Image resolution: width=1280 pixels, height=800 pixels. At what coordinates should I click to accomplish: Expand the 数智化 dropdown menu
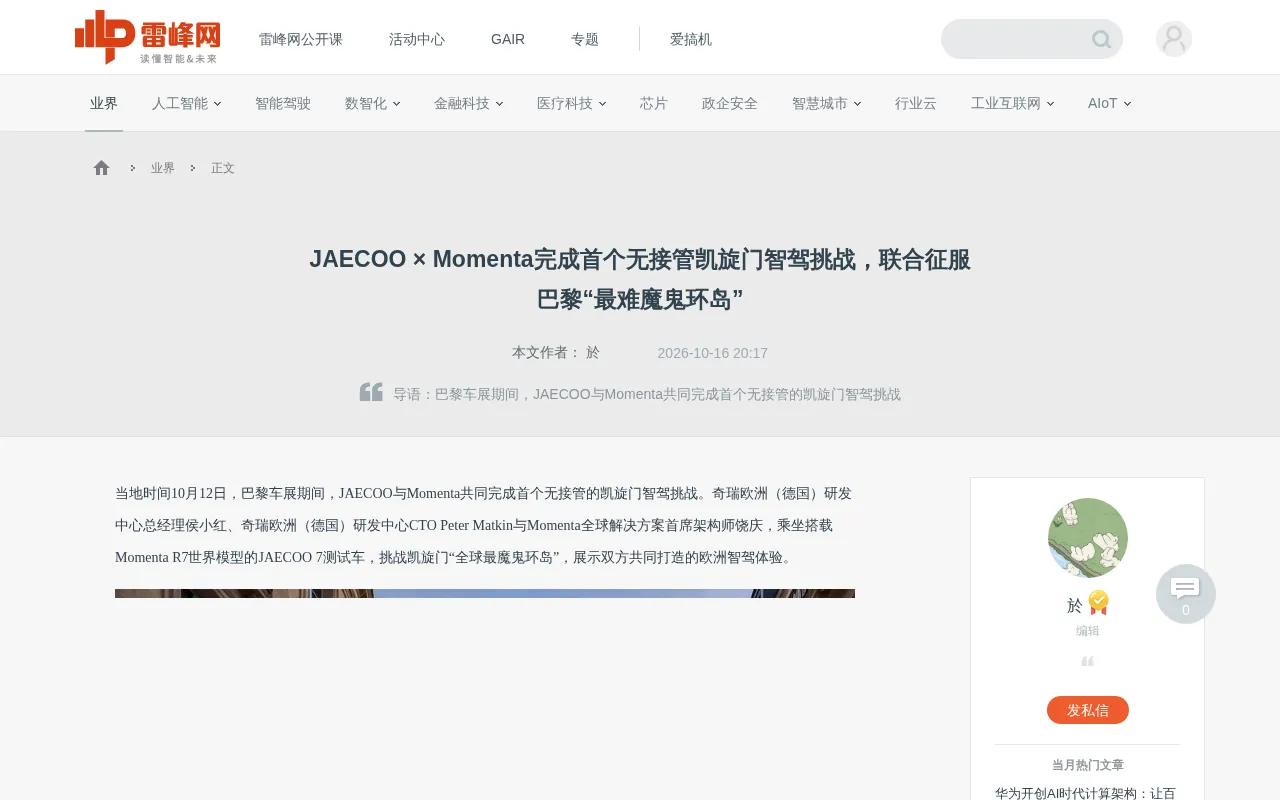point(372,103)
